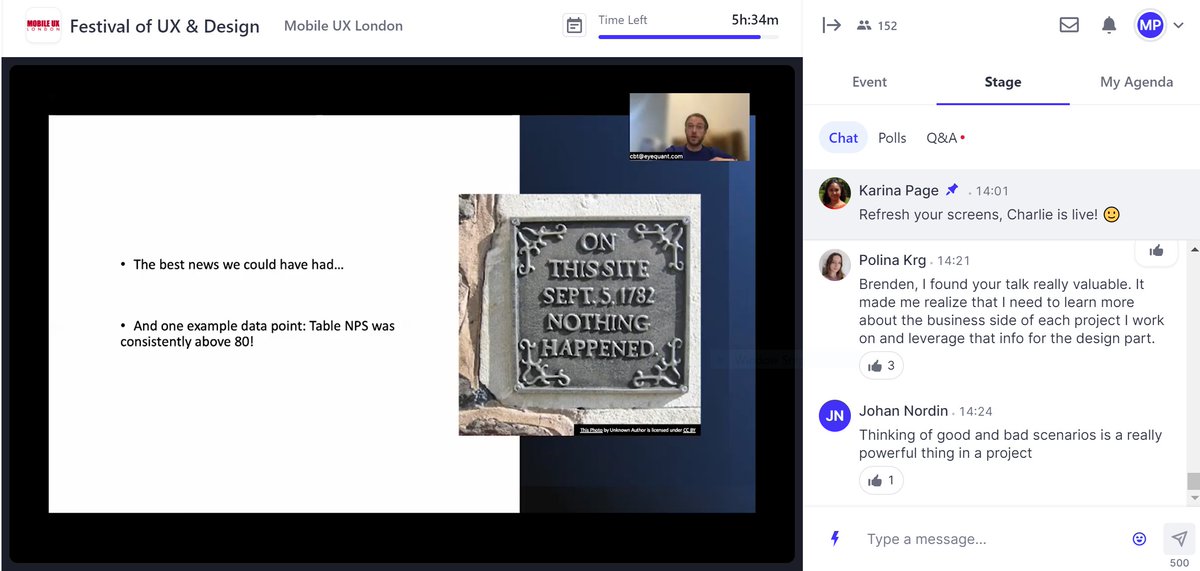
Task: Switch to the Event tab
Action: pos(869,82)
